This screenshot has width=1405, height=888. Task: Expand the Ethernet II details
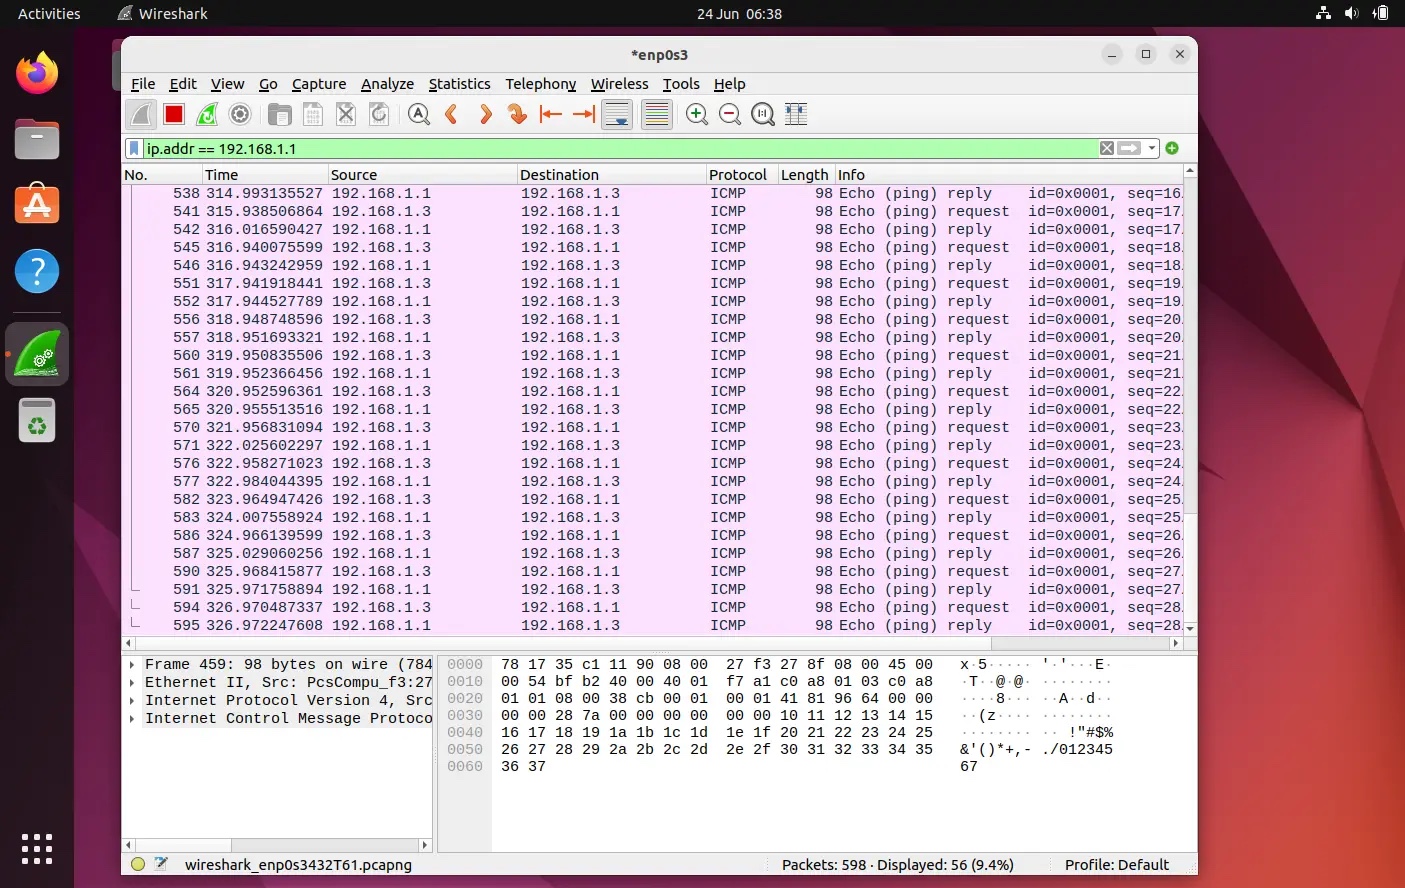[131, 682]
